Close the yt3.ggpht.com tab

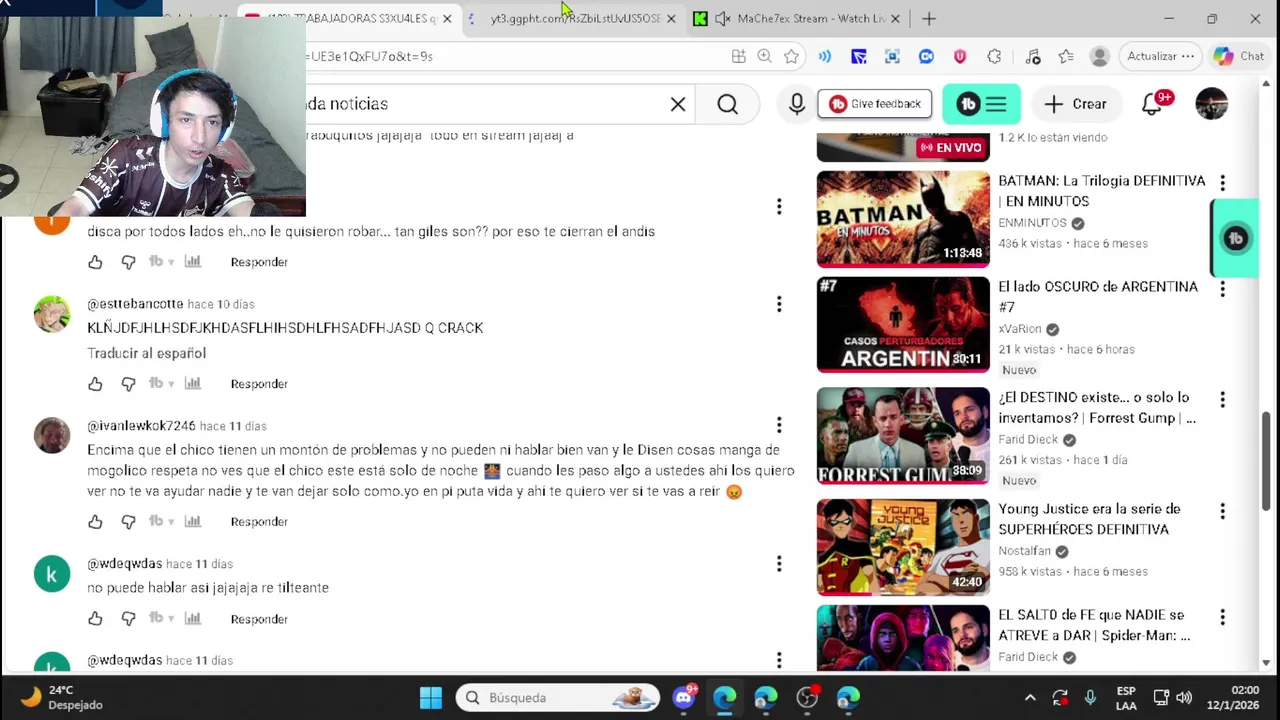[x=671, y=18]
